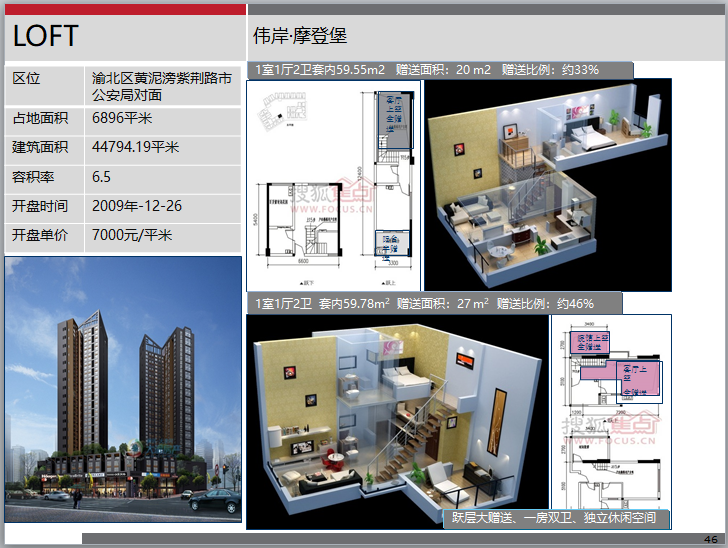Click the high-rise building rendering photo
The width and height of the screenshot is (728, 548).
point(123,388)
